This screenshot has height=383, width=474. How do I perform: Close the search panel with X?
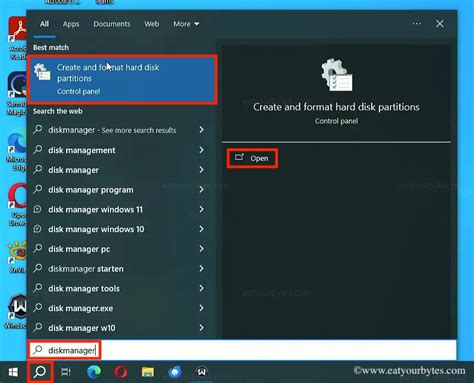click(440, 24)
